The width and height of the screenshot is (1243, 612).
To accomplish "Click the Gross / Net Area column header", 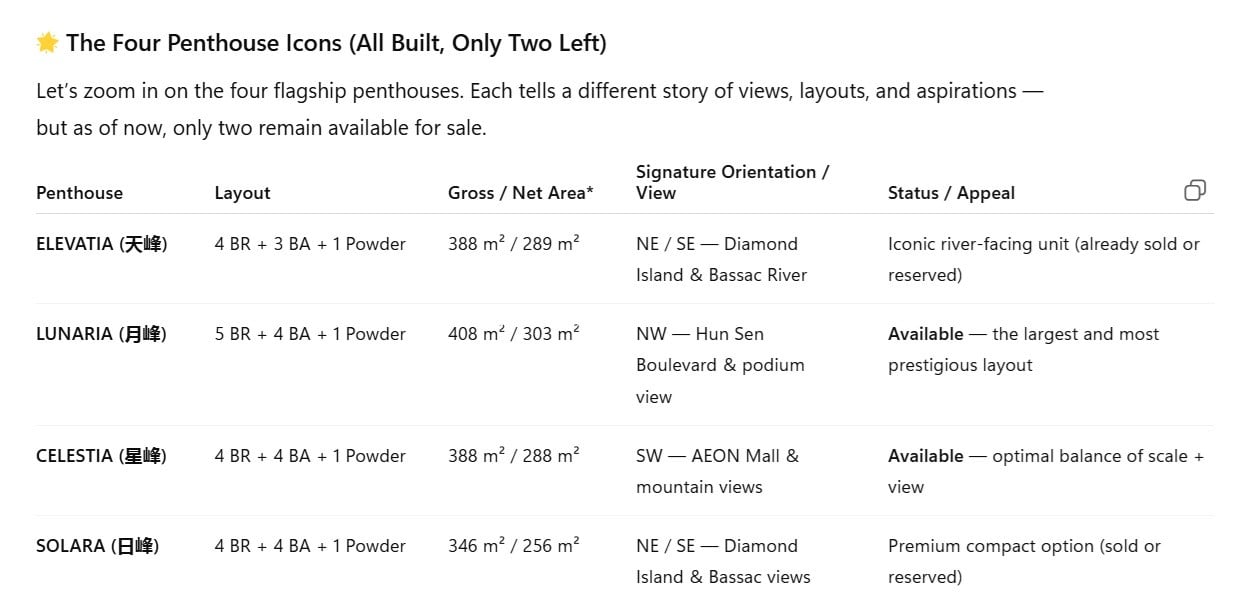I will click(521, 193).
